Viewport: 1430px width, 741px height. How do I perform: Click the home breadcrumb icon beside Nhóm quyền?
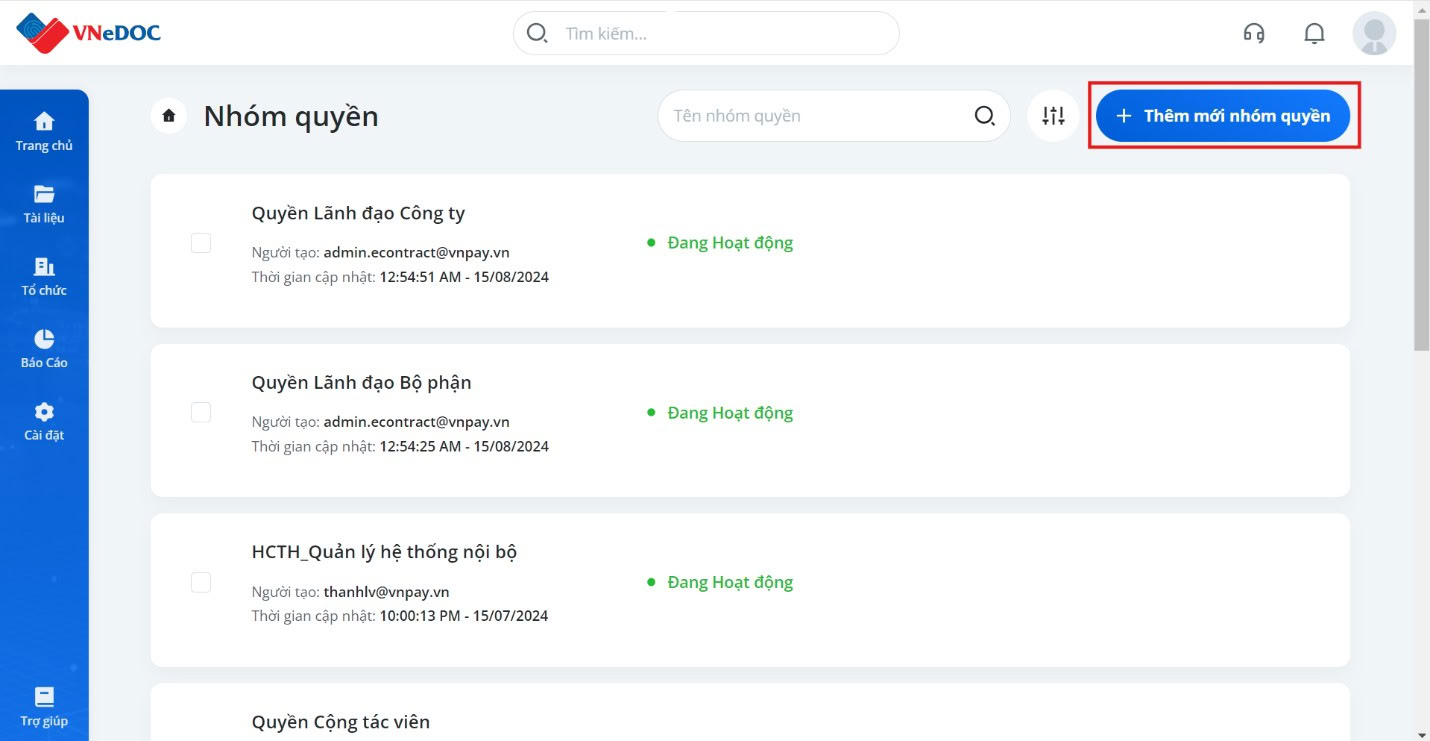pyautogui.click(x=169, y=116)
